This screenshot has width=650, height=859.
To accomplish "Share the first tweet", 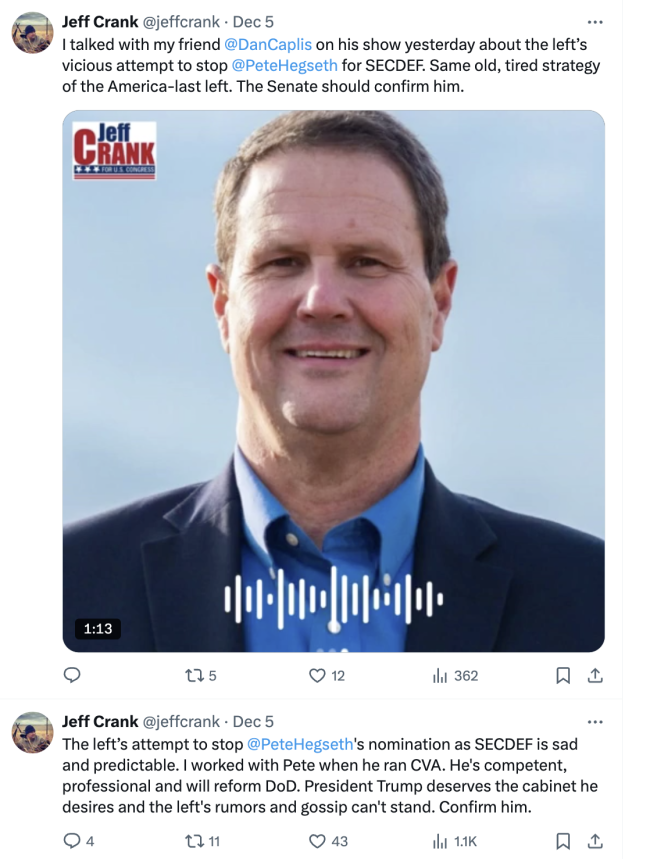I will click(x=595, y=675).
